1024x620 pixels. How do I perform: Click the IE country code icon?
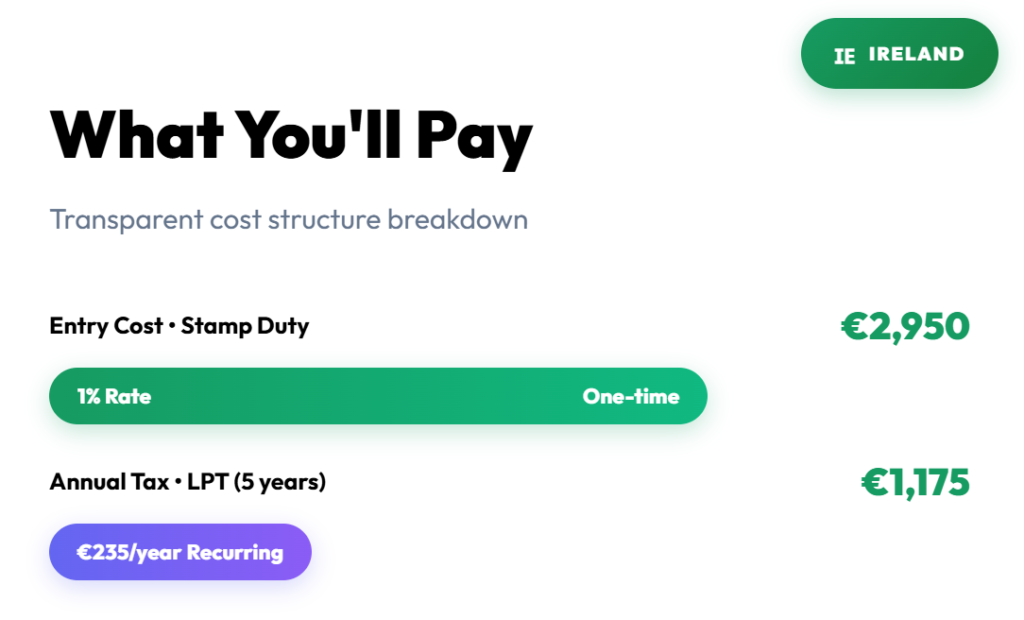pos(845,55)
